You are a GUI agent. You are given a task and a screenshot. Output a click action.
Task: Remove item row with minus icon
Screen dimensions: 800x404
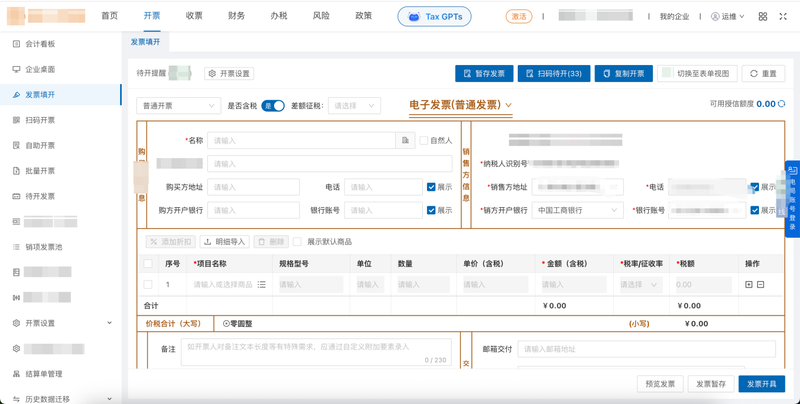coord(761,285)
